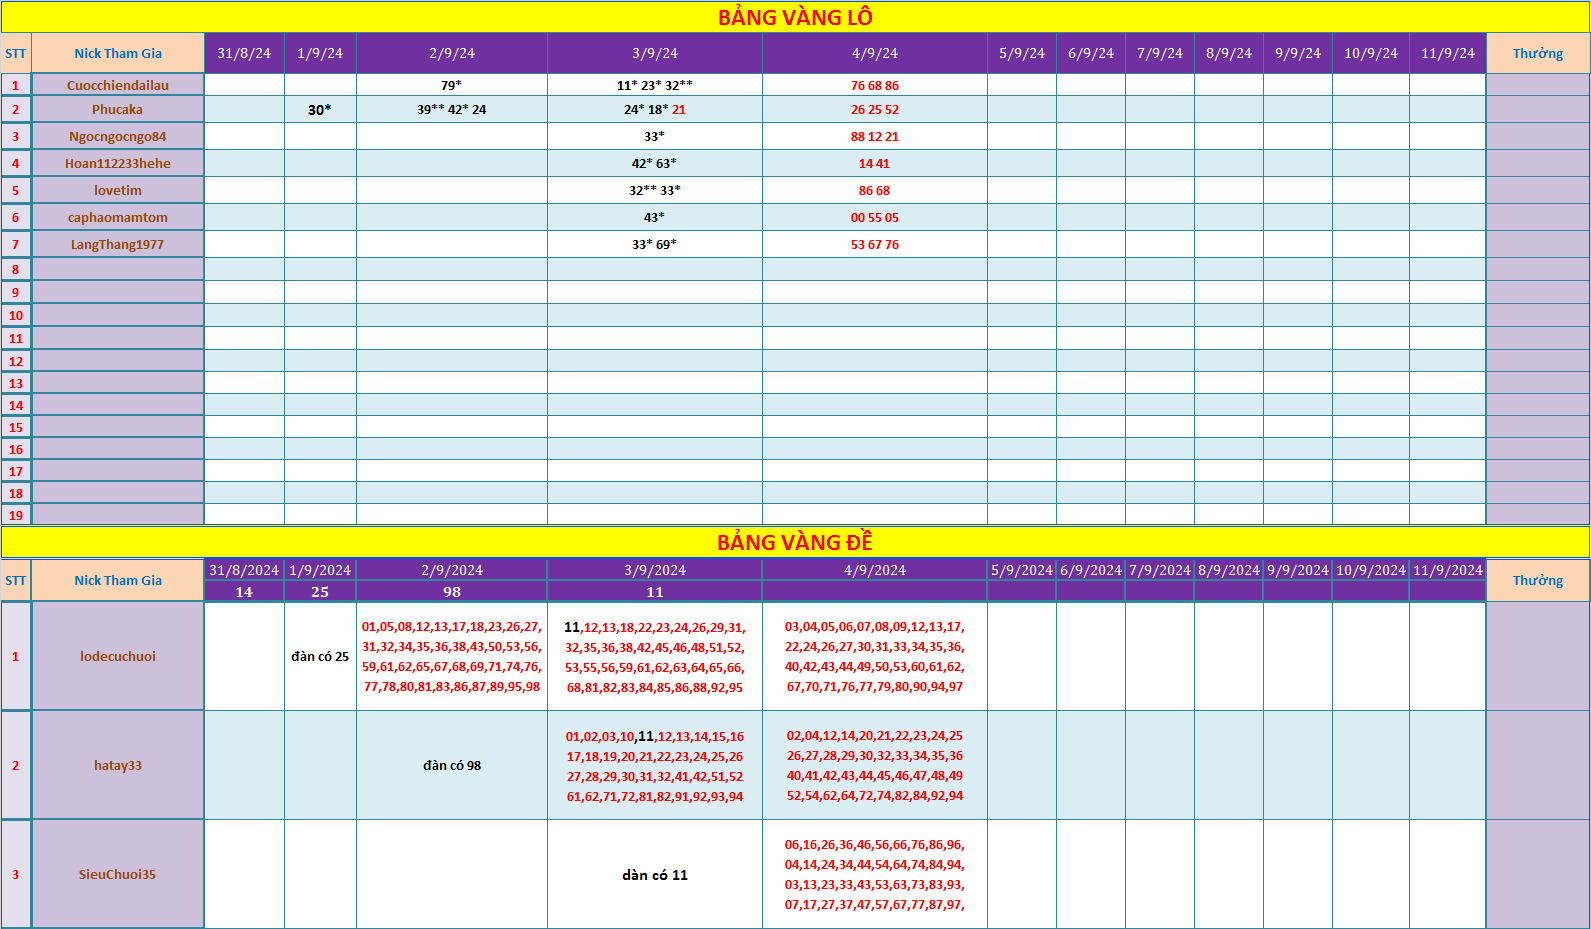Select the 10/9/2024 column header
This screenshot has width=1591, height=929.
pos(1371,570)
